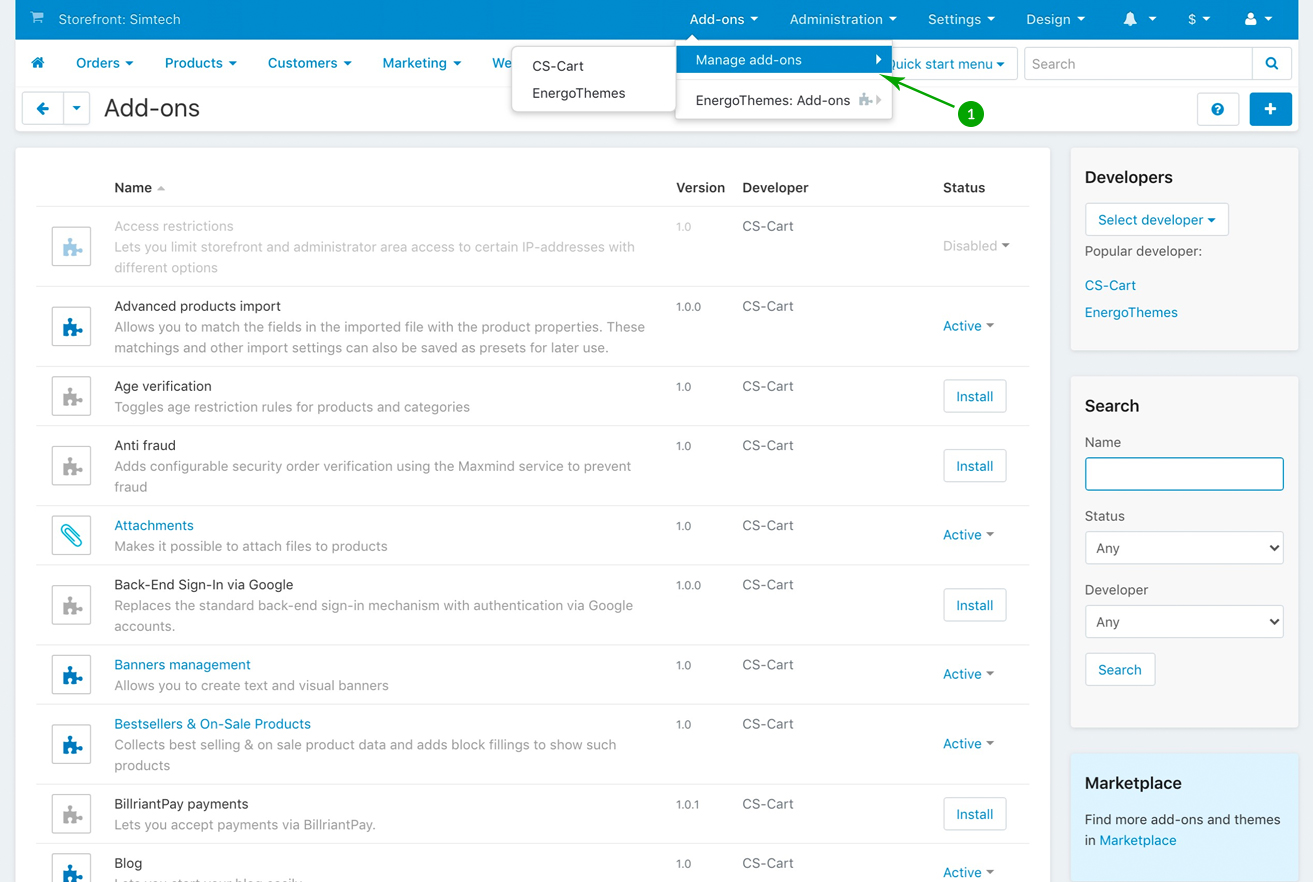Open the Marketplace link

pos(1137,841)
